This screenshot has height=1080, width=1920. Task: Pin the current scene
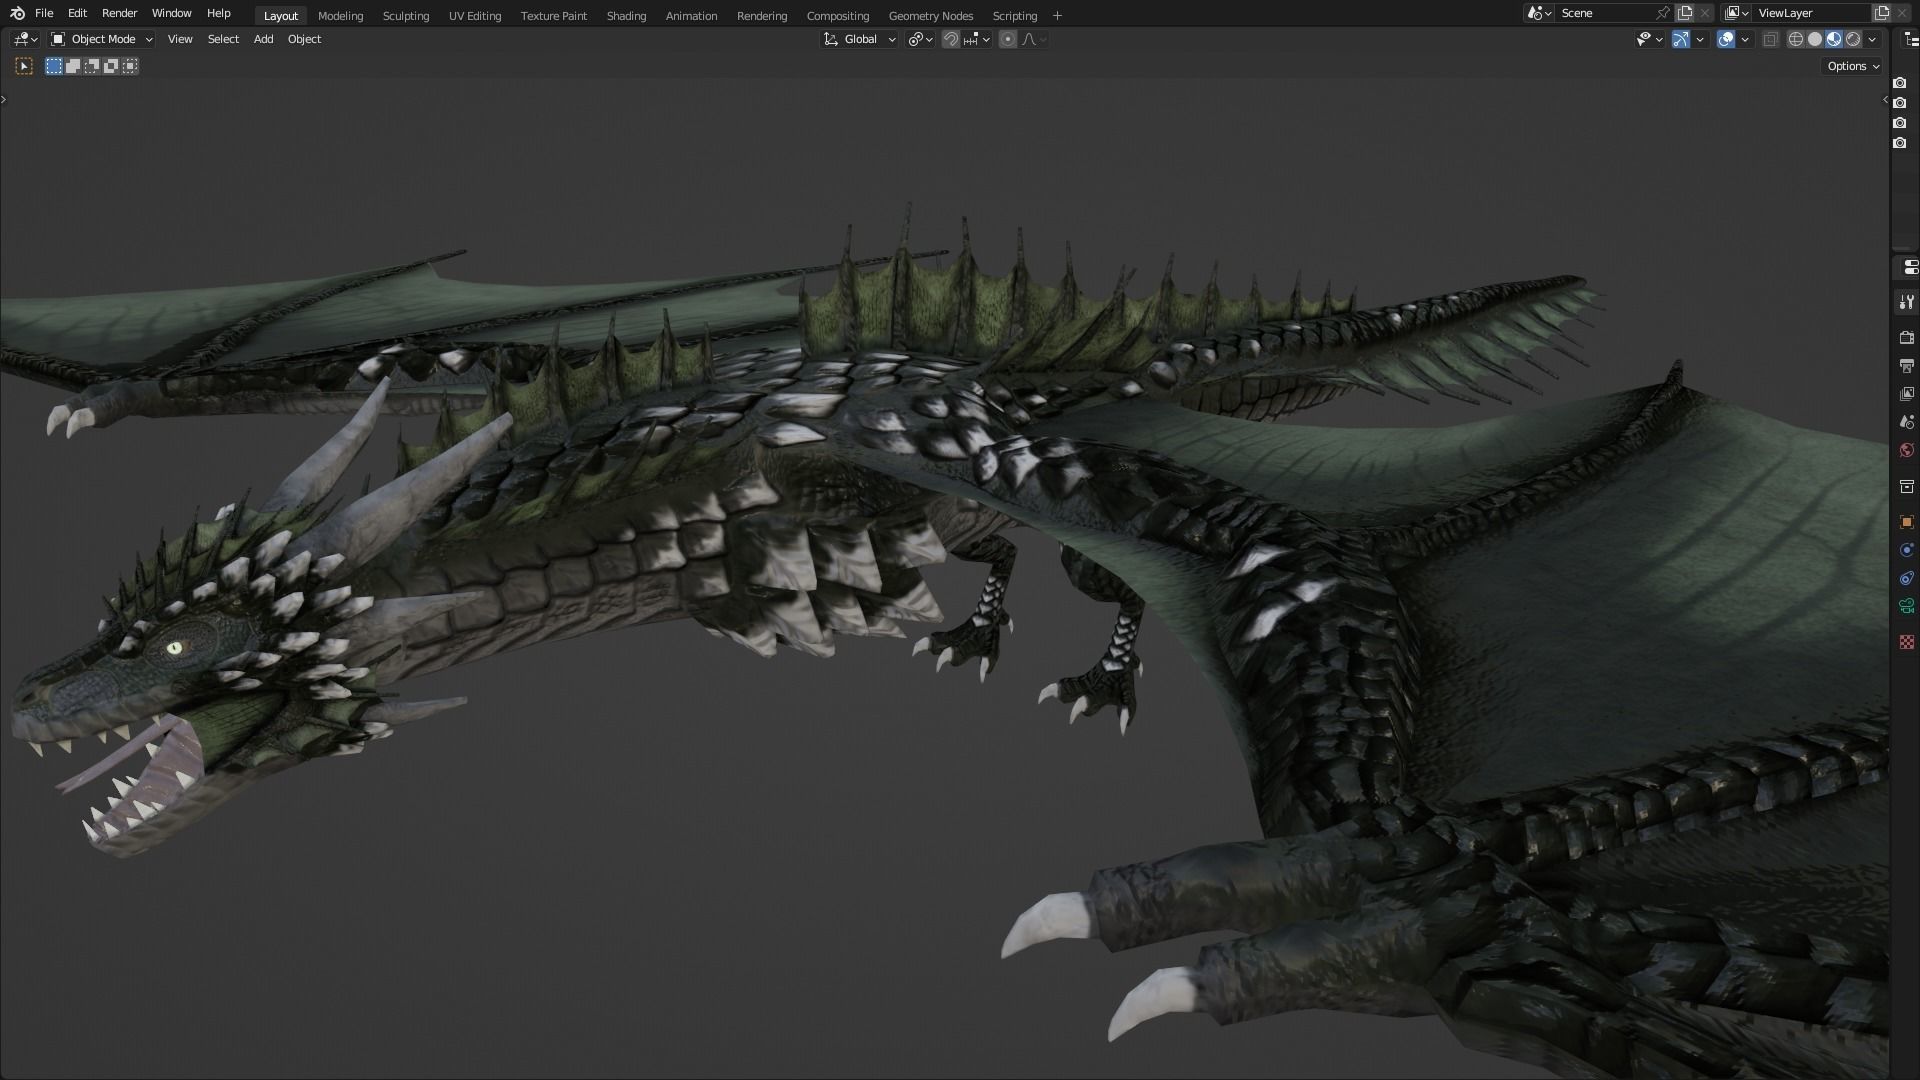click(1663, 13)
